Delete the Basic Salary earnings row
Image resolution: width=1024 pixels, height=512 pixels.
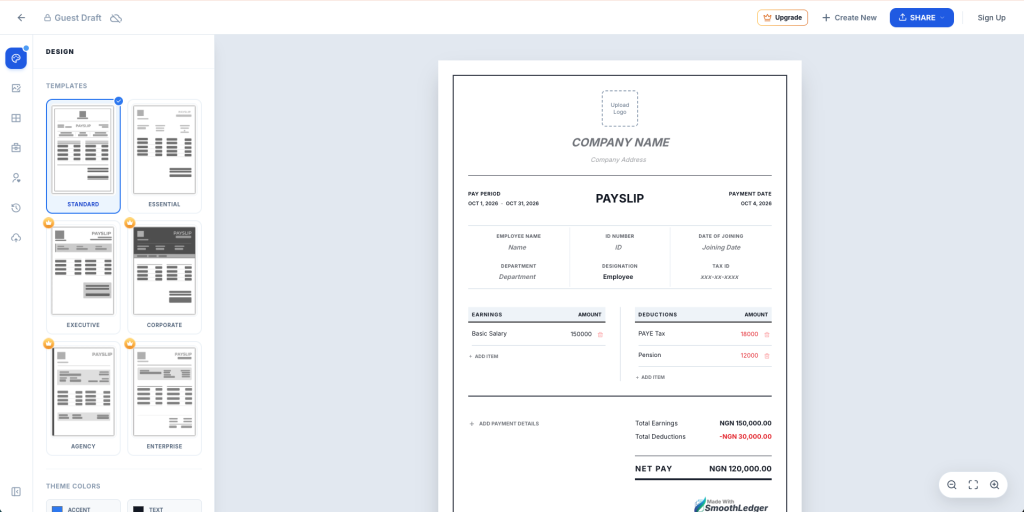point(600,334)
